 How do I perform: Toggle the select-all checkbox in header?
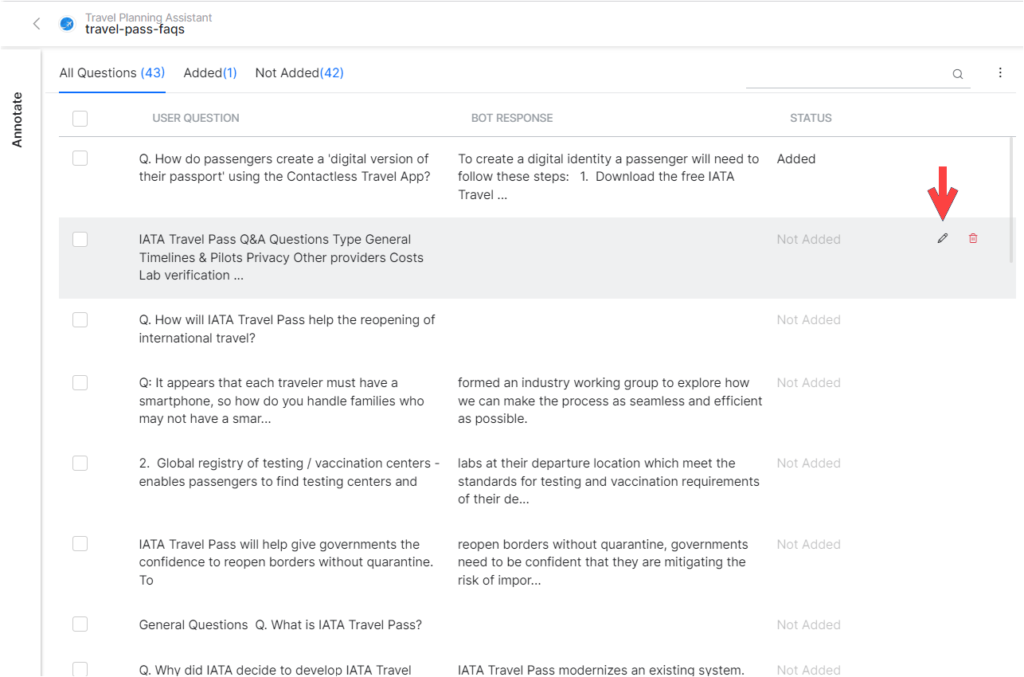pyautogui.click(x=80, y=118)
